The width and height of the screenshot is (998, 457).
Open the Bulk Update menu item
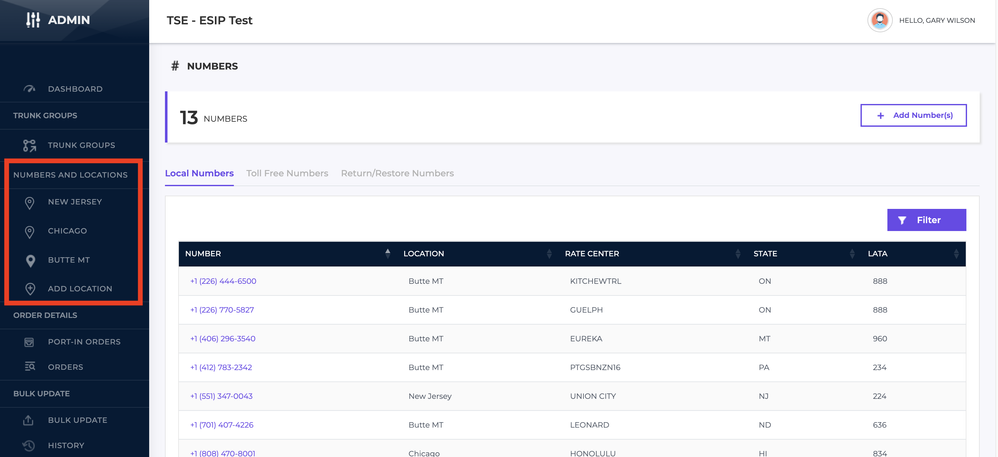tap(78, 420)
